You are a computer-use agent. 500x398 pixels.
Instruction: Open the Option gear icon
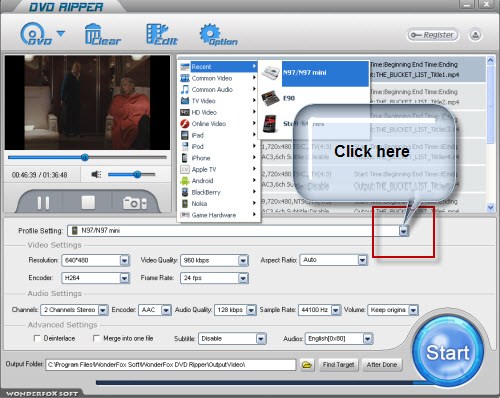tap(218, 34)
